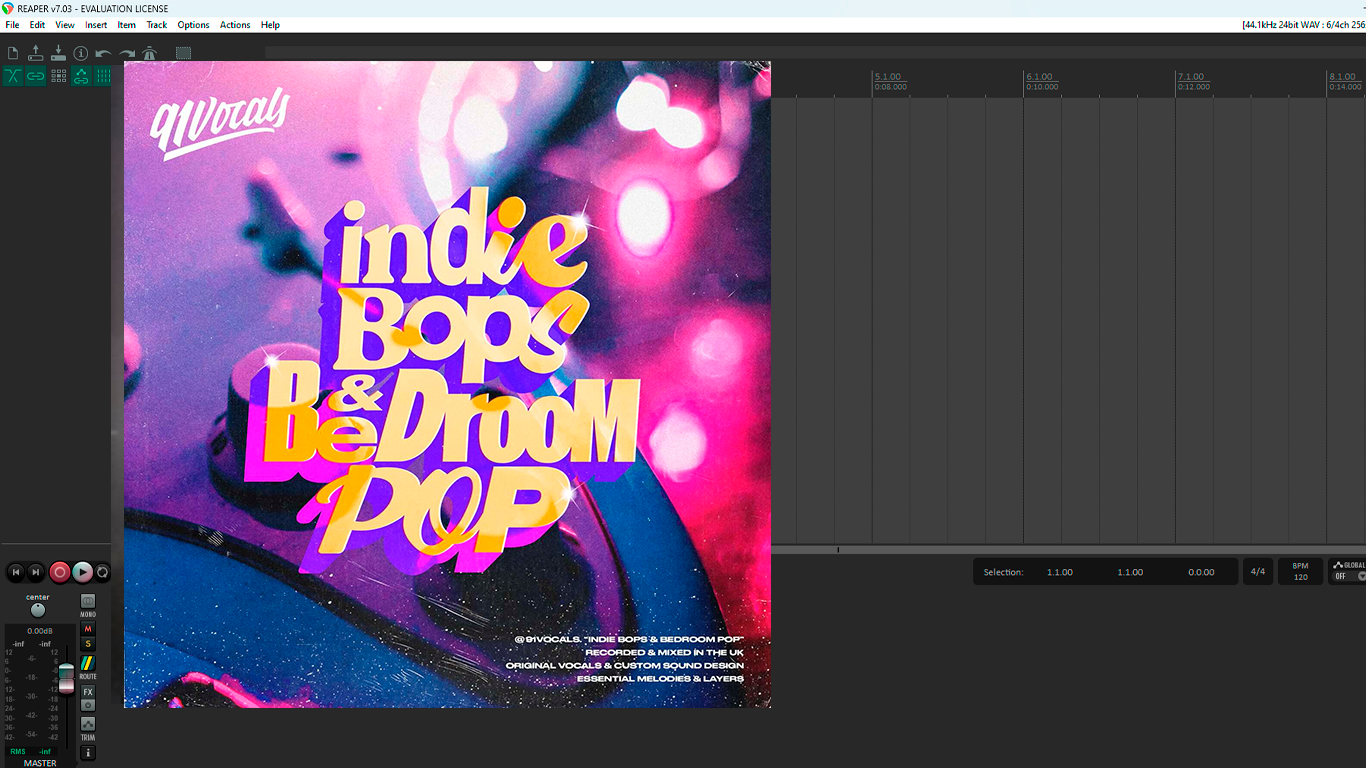This screenshot has width=1366, height=768.
Task: Toggle master FX bypass power icon
Action: point(88,705)
